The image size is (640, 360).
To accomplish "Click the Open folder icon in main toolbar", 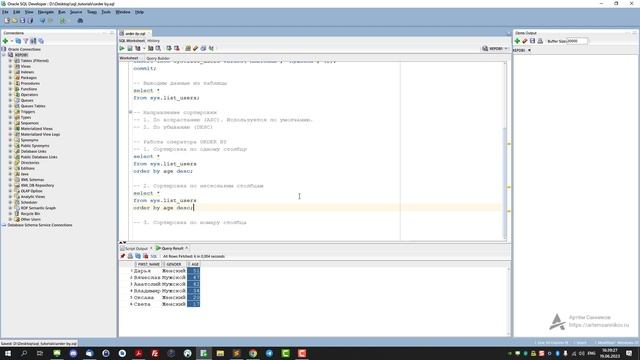I will [x=14, y=20].
